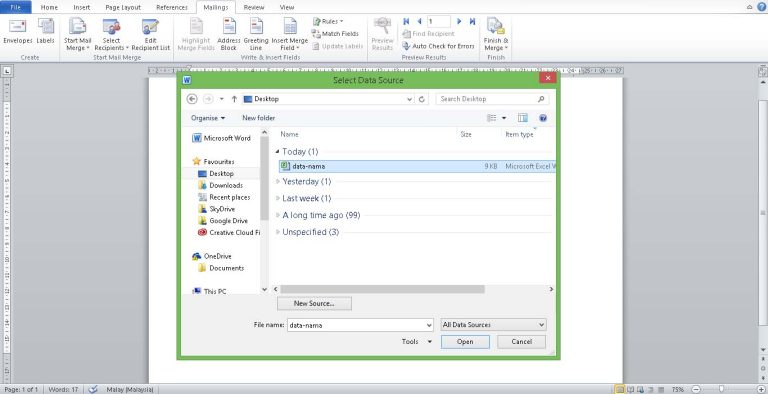768x394 pixels.
Task: Click the Search Desktop box
Action: pos(492,99)
